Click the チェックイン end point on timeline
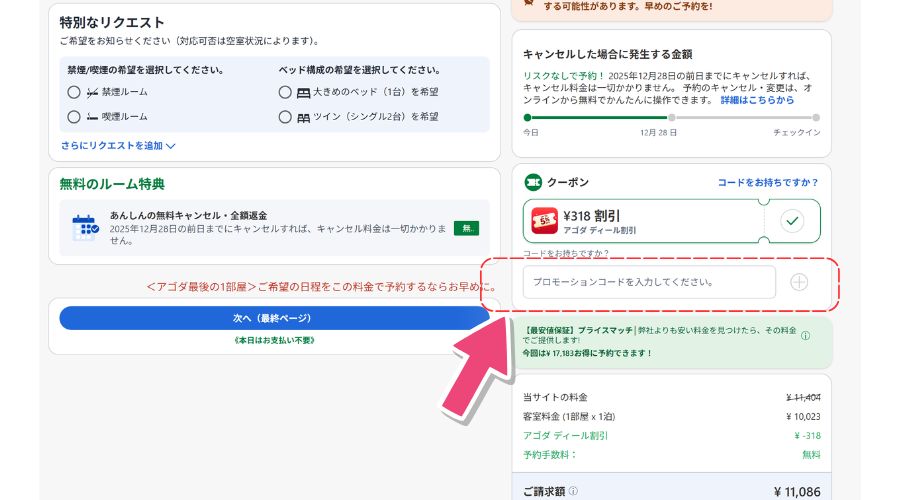 [x=816, y=118]
